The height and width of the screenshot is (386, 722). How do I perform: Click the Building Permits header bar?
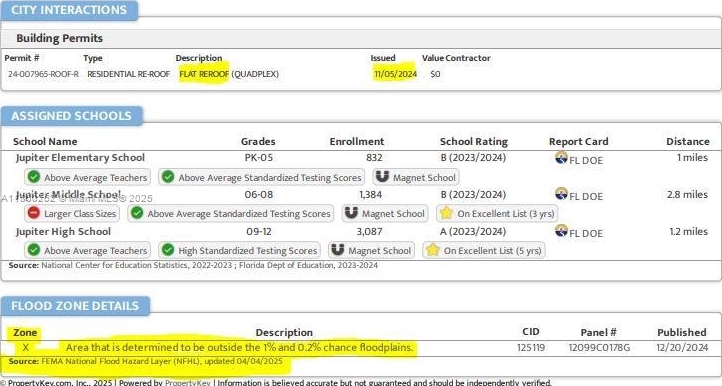tap(361, 38)
